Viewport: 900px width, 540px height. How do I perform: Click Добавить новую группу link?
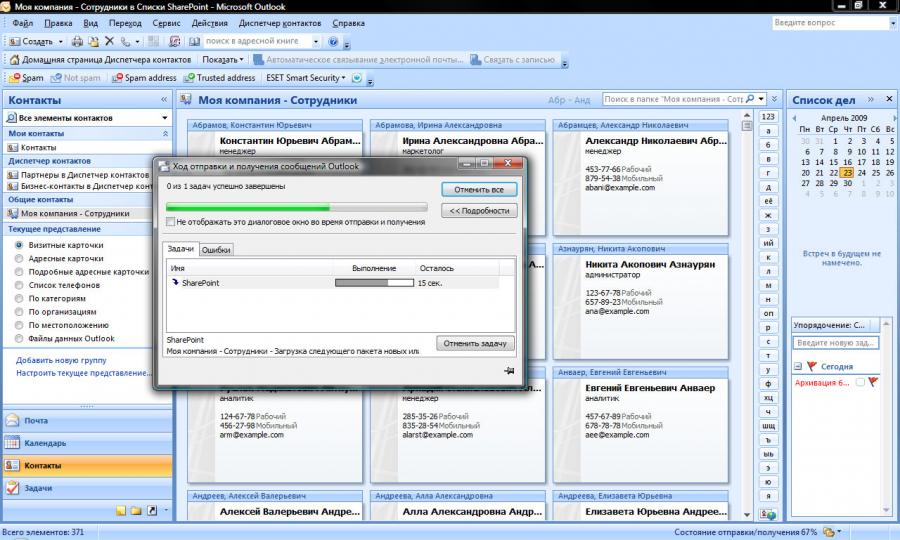(61, 360)
